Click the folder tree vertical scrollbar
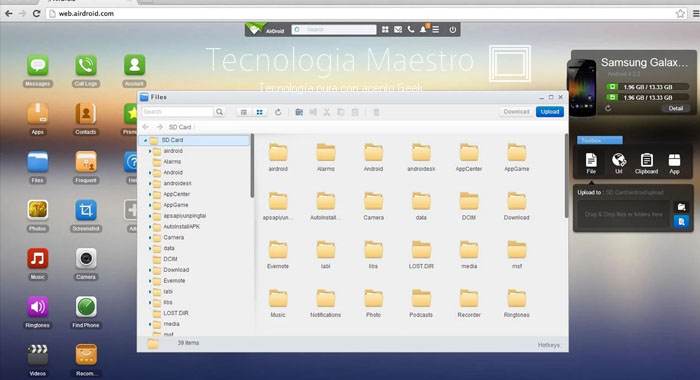The width and height of the screenshot is (700, 380). point(252,166)
